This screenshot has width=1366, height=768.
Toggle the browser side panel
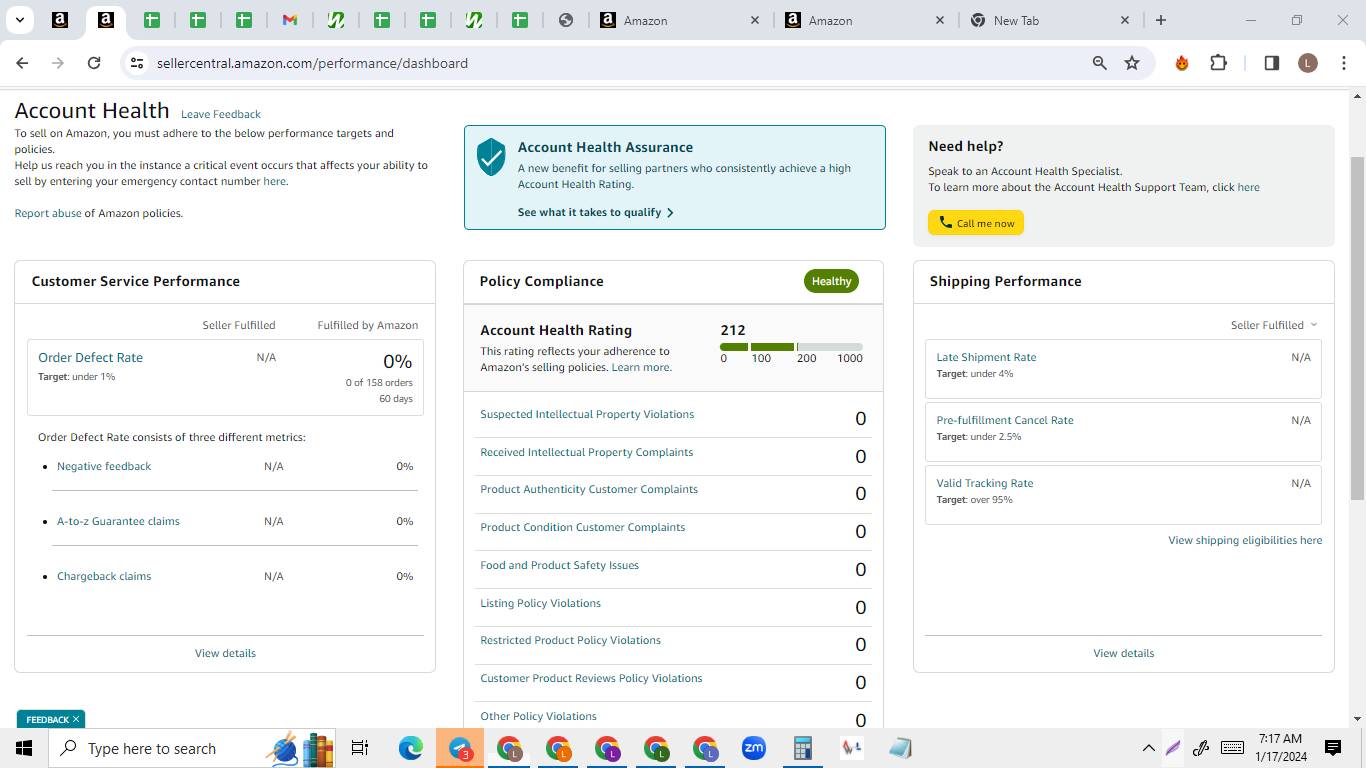tap(1272, 63)
